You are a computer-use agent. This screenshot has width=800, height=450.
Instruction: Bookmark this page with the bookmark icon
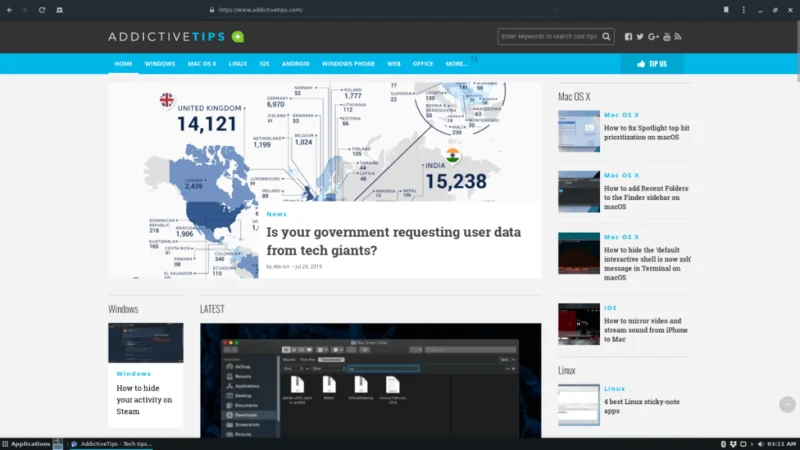click(x=726, y=10)
